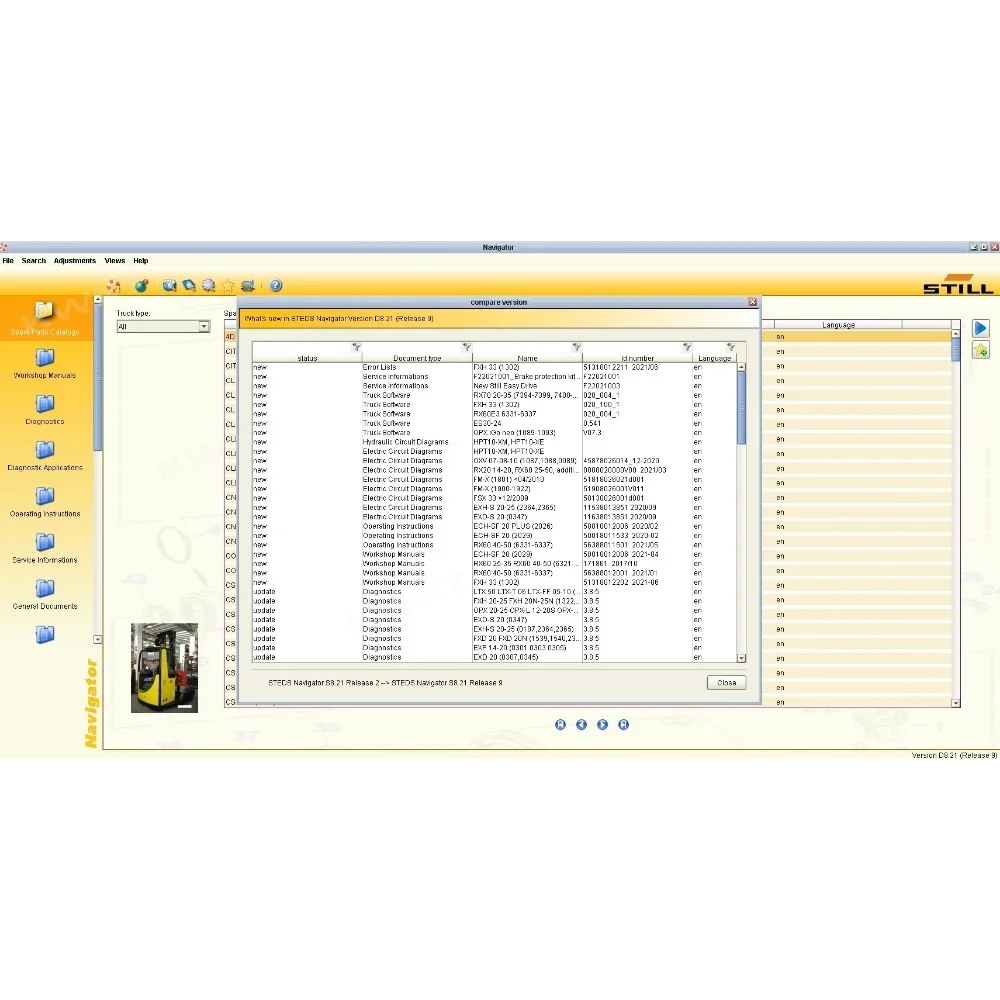
Task: Click the dialog table scroll up arrow
Action: pos(741,367)
